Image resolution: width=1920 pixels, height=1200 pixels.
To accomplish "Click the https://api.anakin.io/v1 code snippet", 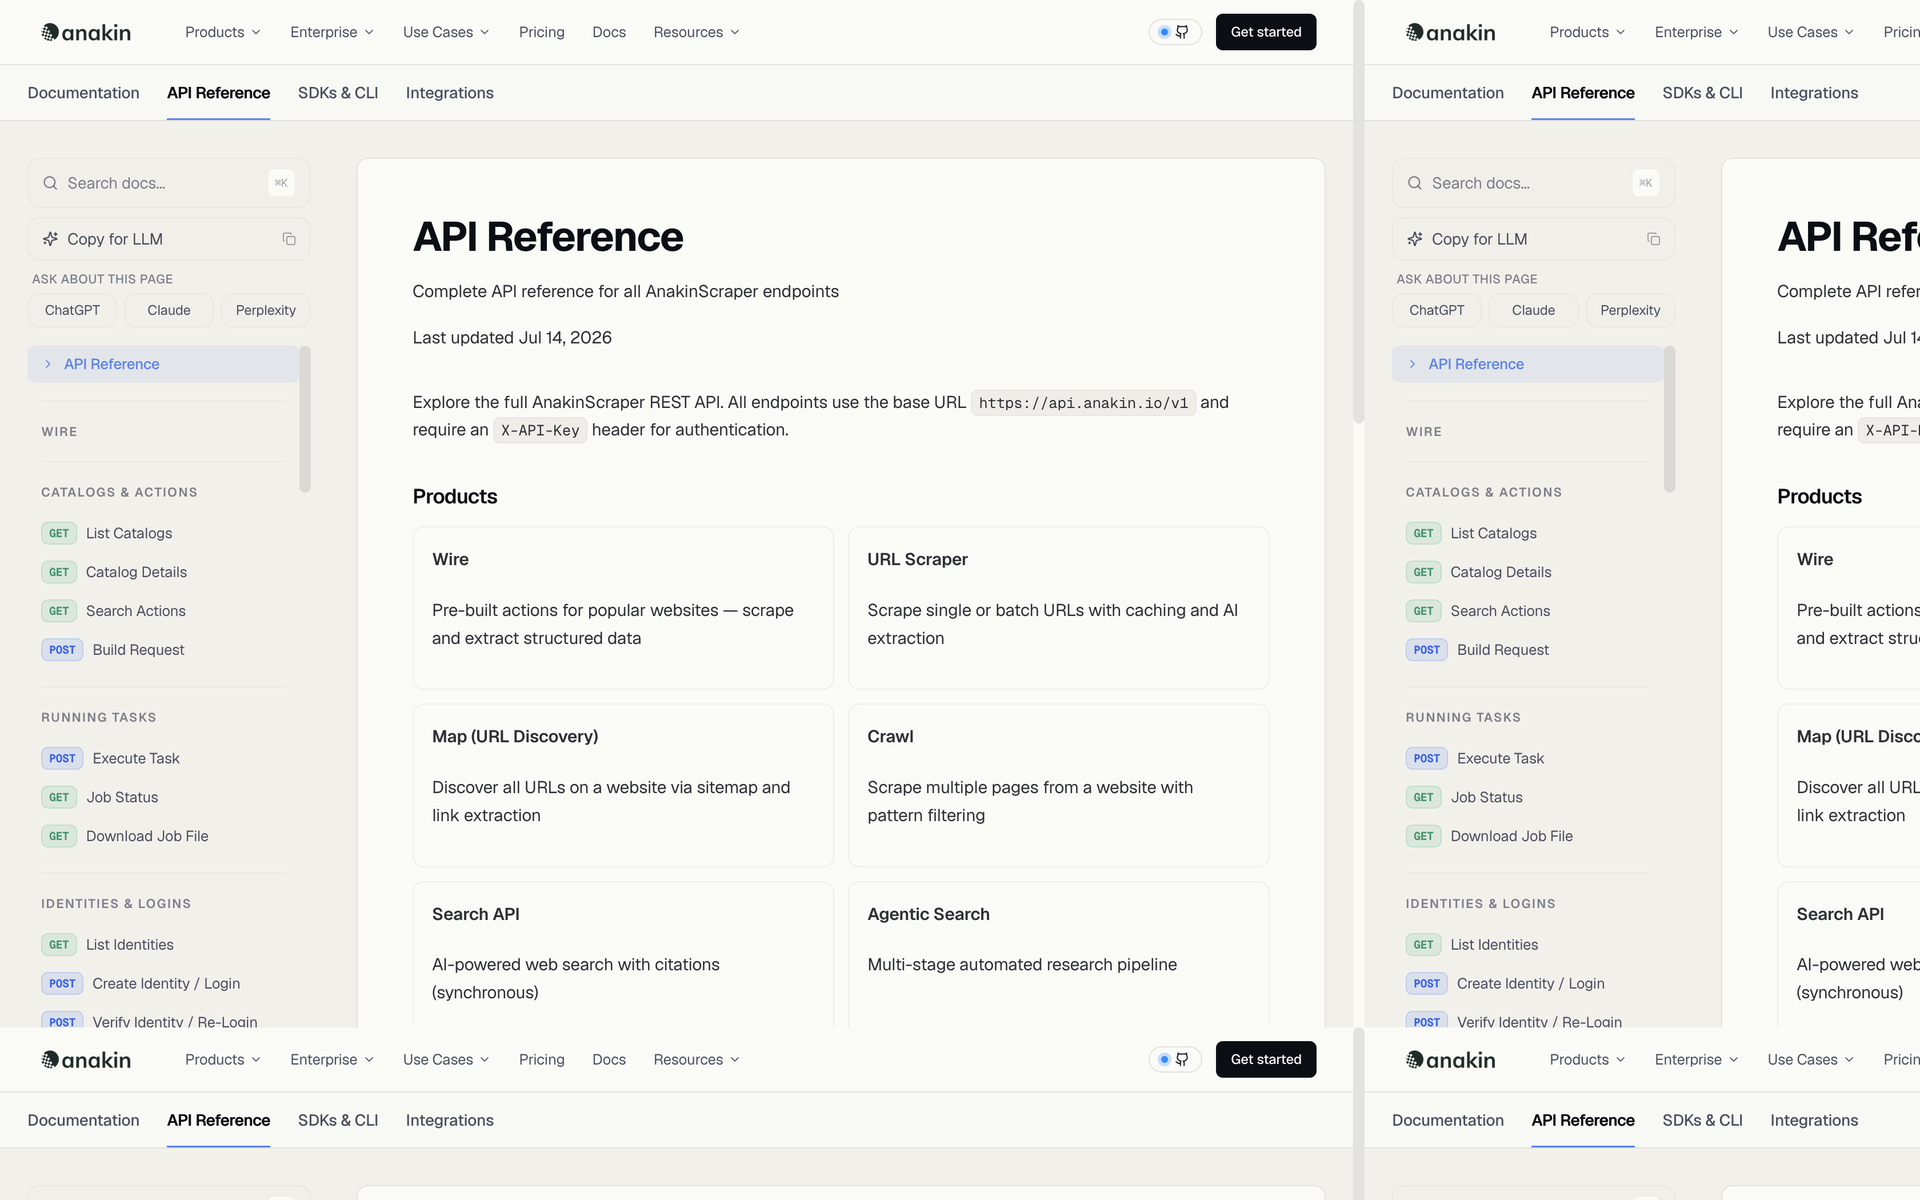I will tap(1083, 403).
